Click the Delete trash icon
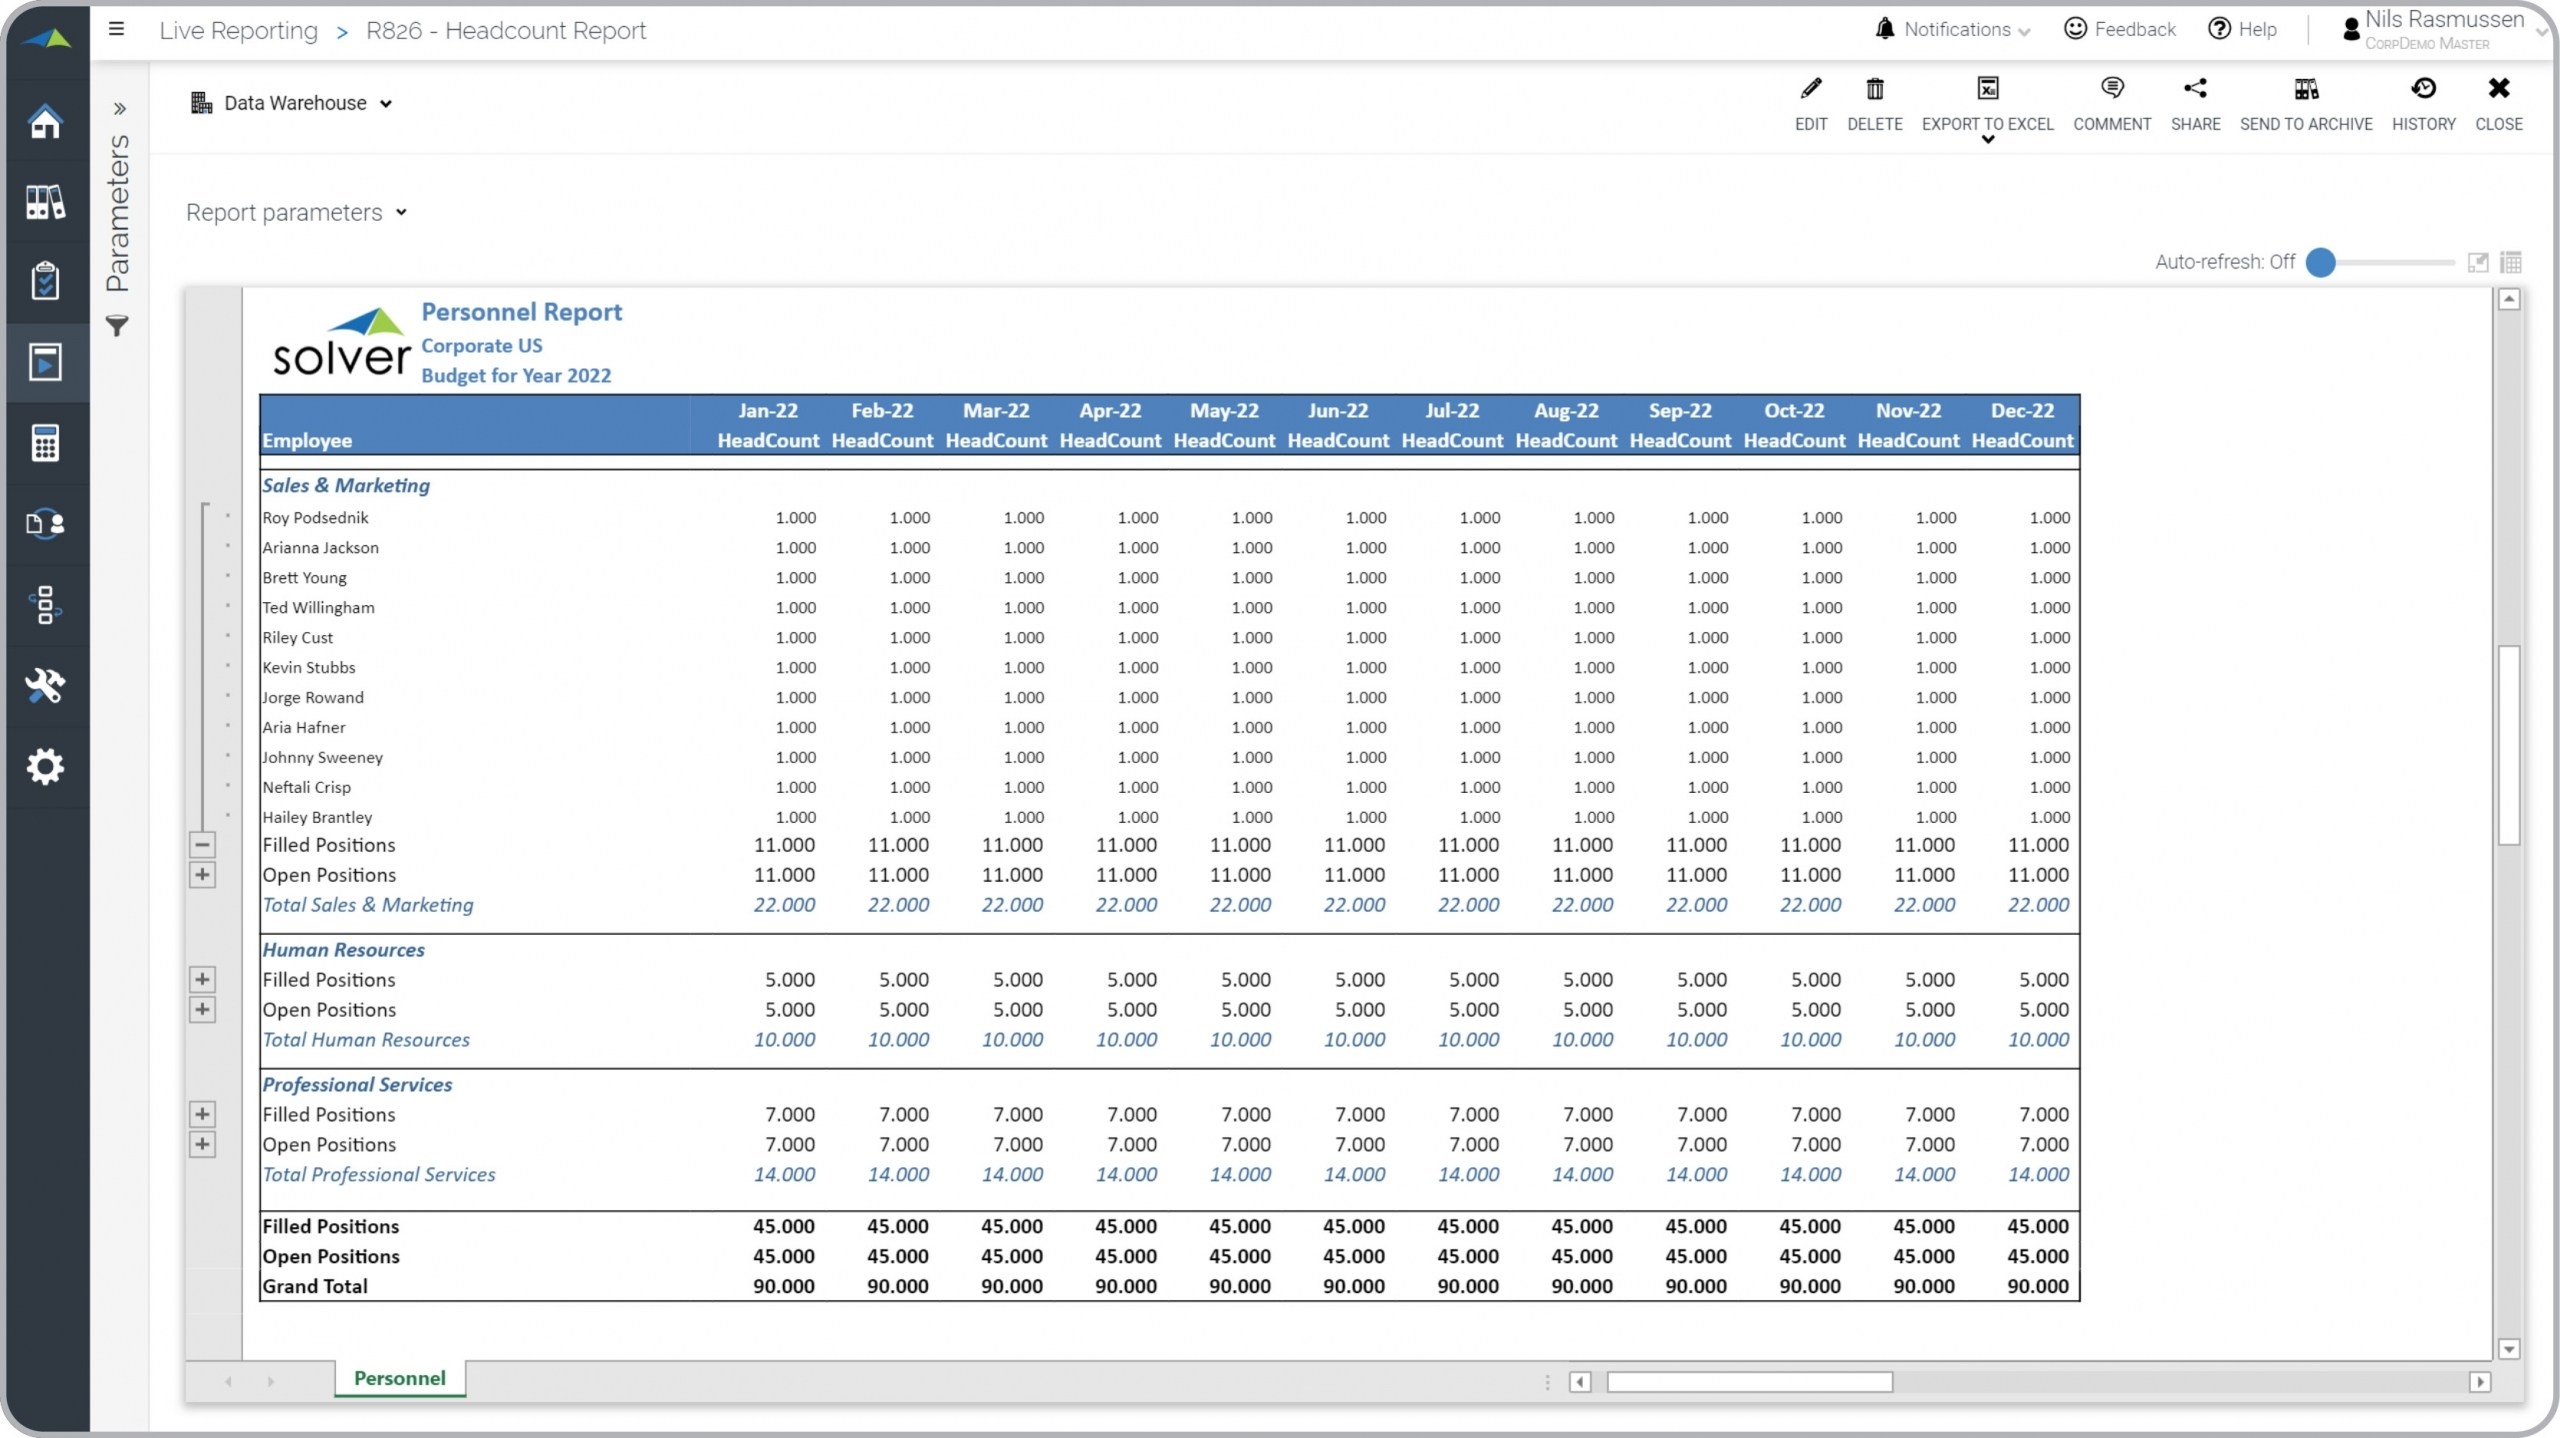The width and height of the screenshot is (2560, 1438). coord(1874,90)
